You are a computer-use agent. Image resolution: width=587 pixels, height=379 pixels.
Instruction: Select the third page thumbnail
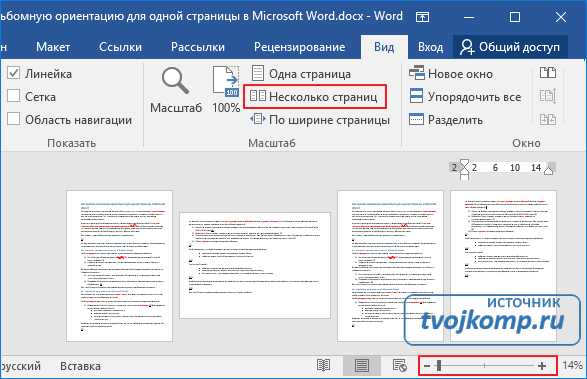click(390, 266)
